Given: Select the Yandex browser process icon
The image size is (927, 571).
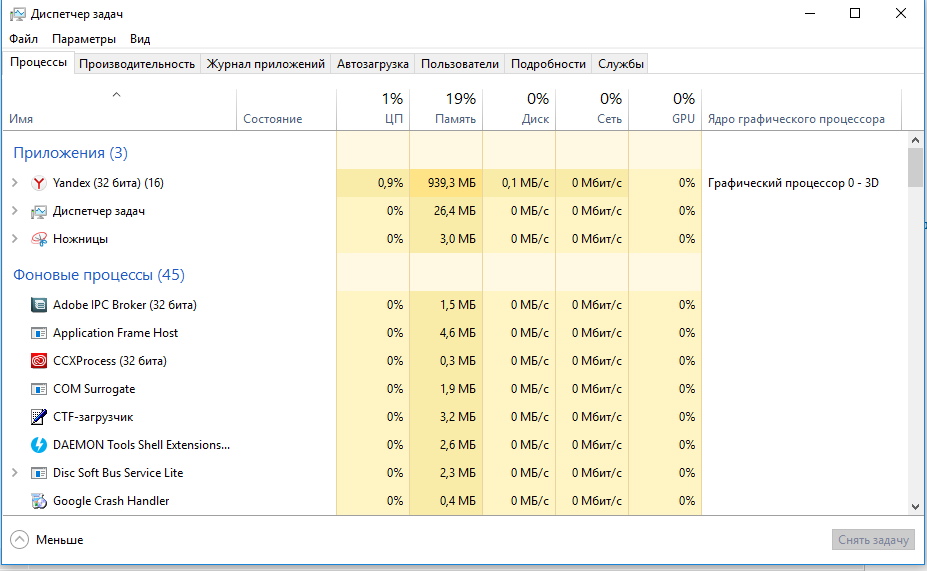Looking at the screenshot, I should pyautogui.click(x=38, y=183).
